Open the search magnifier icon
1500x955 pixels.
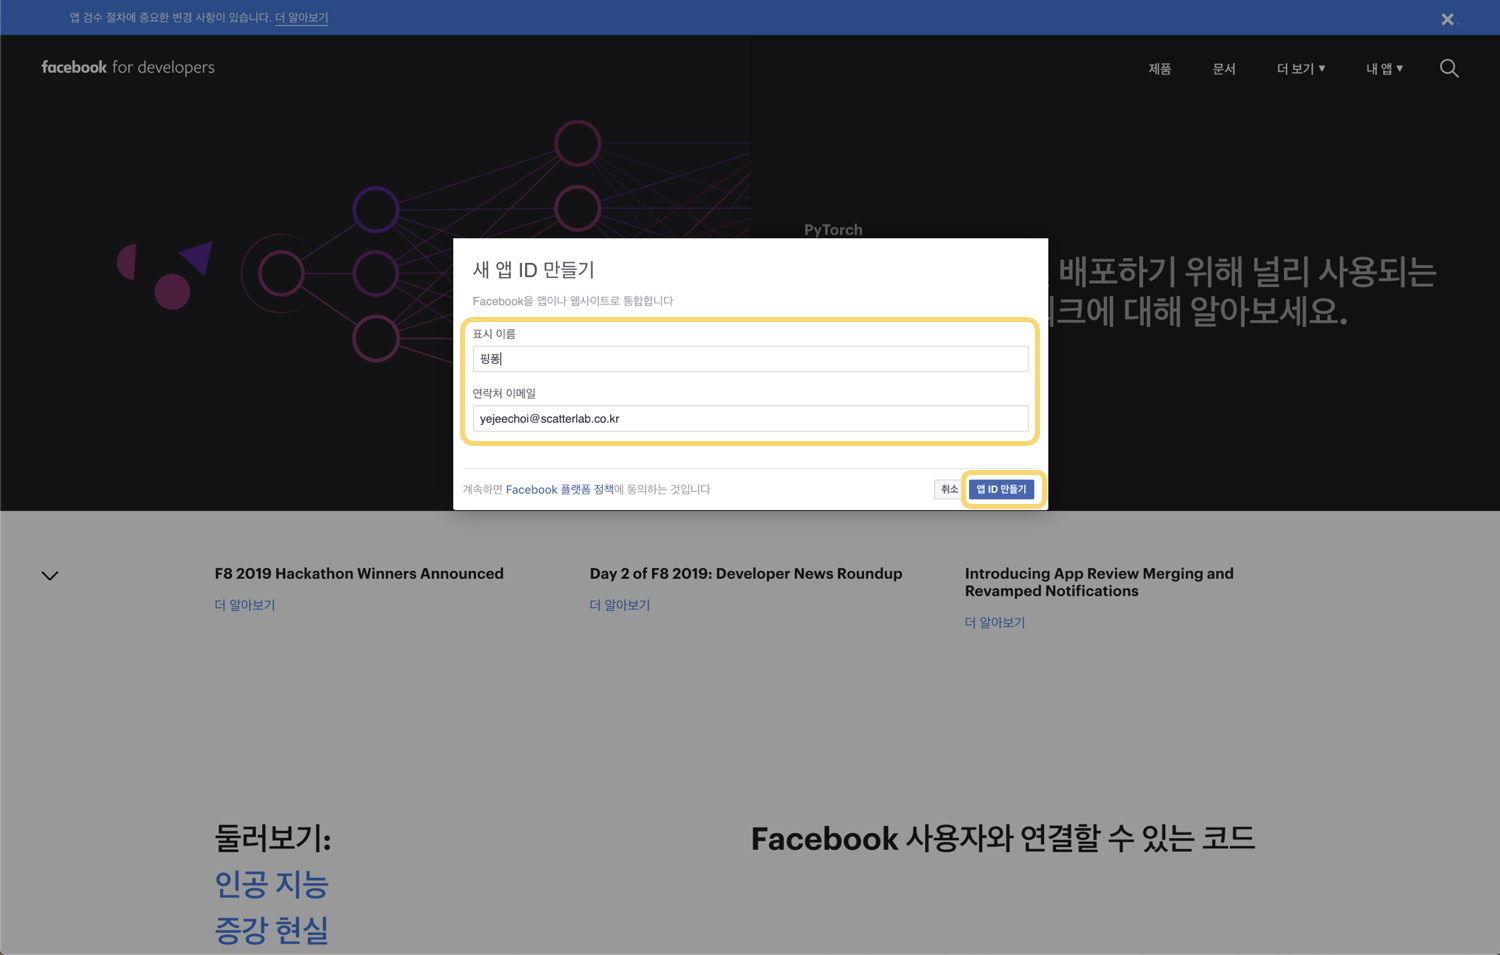[x=1449, y=68]
